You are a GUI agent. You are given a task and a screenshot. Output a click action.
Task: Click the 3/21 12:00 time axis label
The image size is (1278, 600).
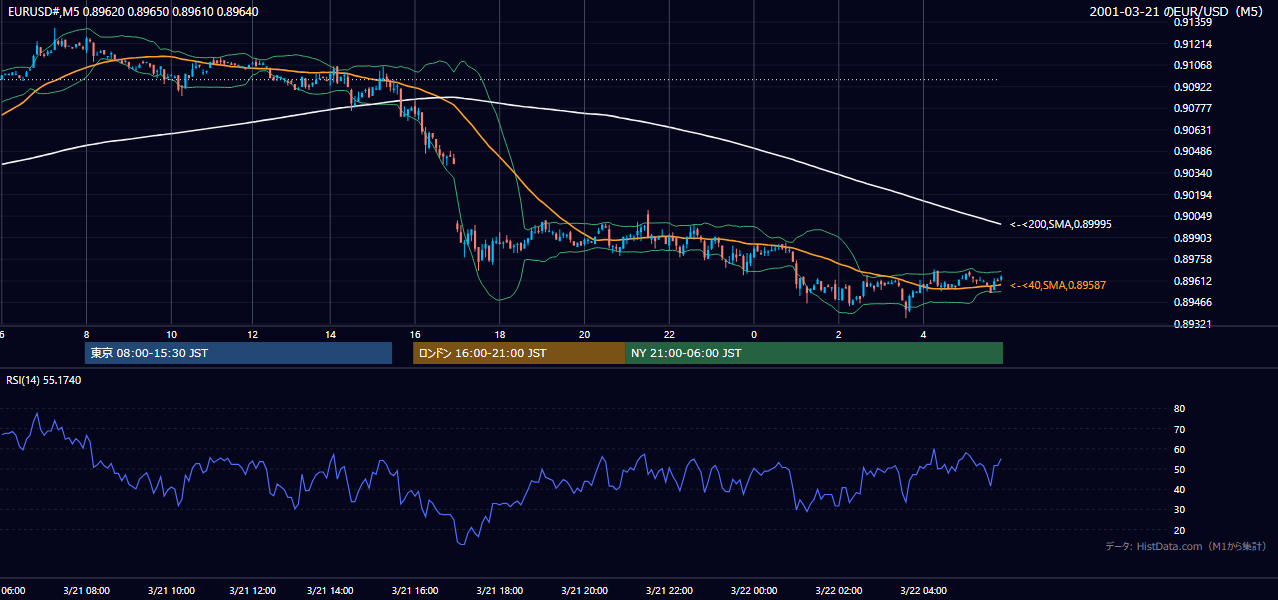coord(252,591)
